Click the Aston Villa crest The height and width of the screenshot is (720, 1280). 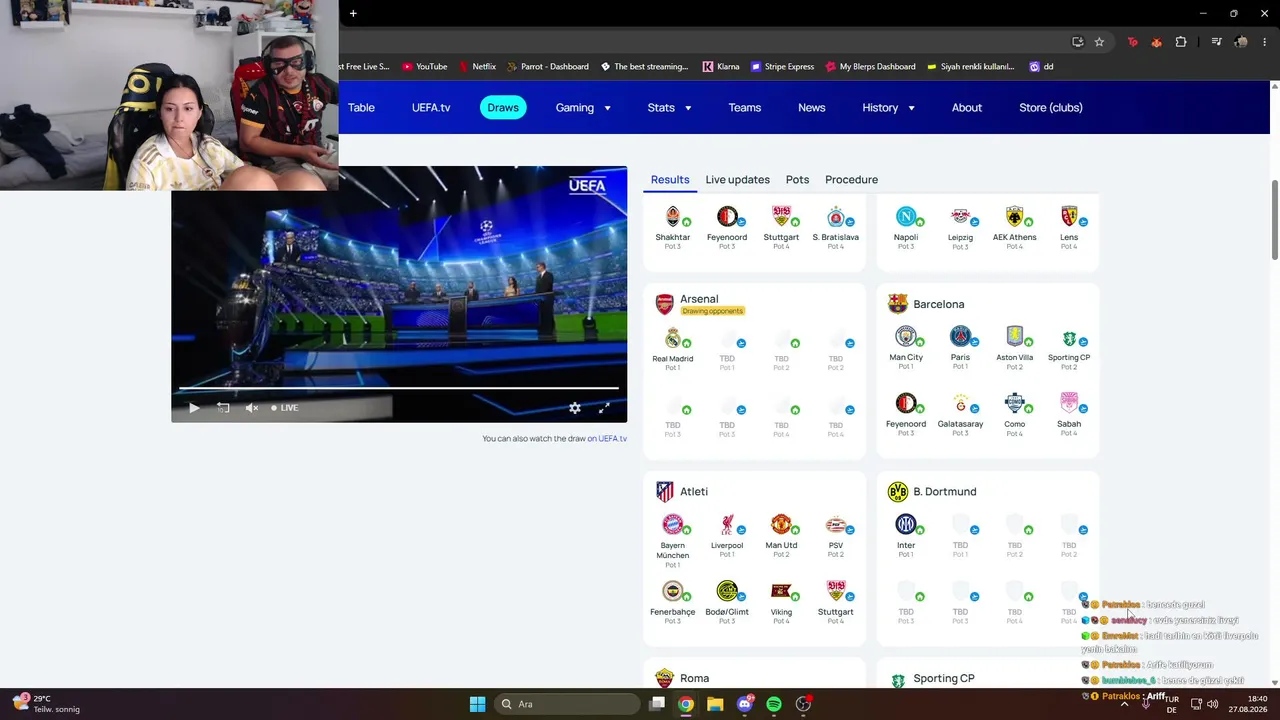[1014, 336]
